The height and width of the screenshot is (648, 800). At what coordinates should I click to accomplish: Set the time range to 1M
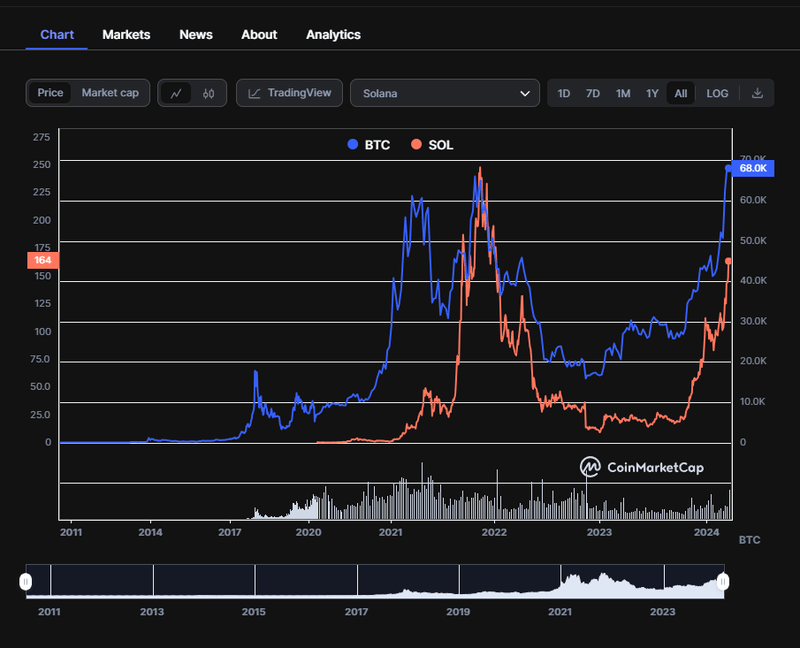point(622,93)
